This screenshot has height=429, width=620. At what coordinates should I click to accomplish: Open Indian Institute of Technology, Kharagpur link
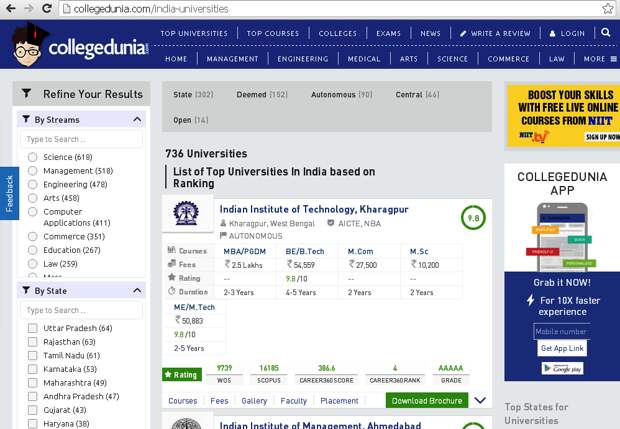(314, 209)
